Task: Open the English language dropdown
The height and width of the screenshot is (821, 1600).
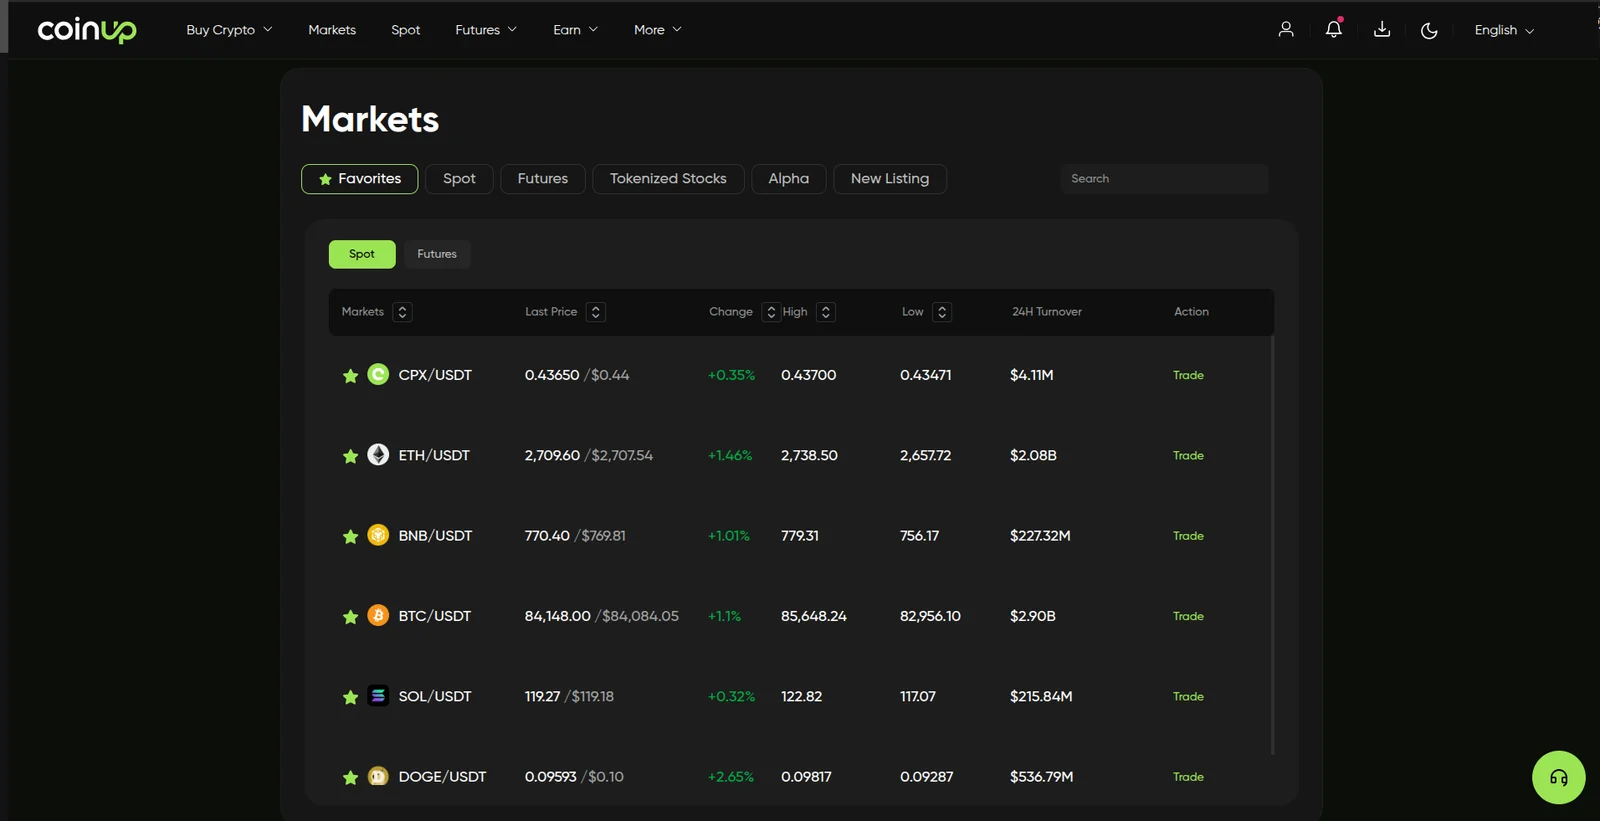Action: (x=1504, y=30)
